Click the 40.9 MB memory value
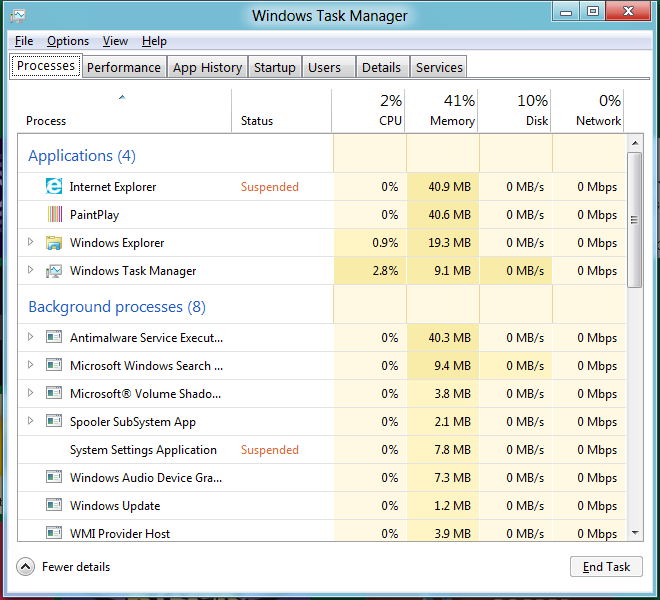660x600 pixels. tap(449, 187)
